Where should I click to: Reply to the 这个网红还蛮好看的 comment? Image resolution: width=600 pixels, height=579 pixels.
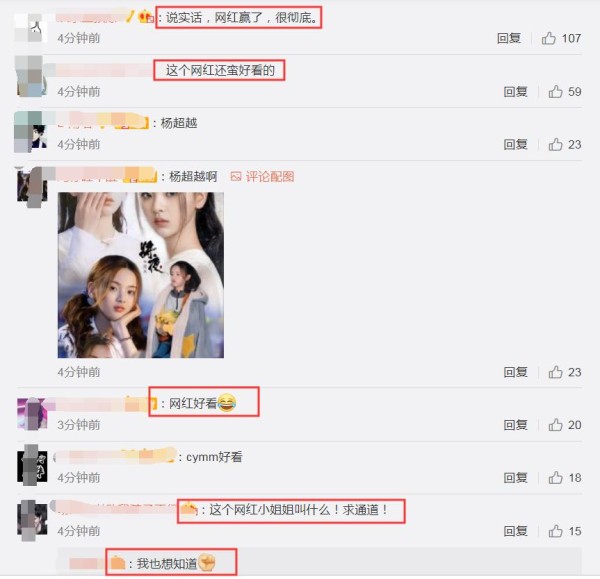point(515,91)
